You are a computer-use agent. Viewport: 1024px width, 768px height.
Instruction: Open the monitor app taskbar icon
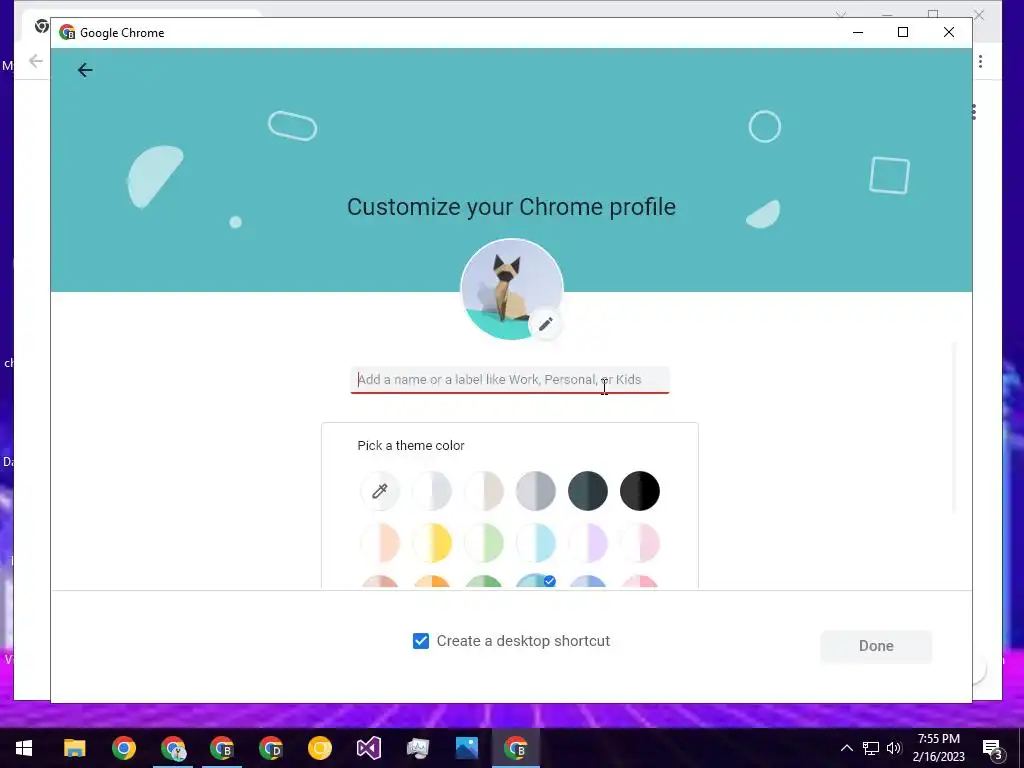[417, 748]
